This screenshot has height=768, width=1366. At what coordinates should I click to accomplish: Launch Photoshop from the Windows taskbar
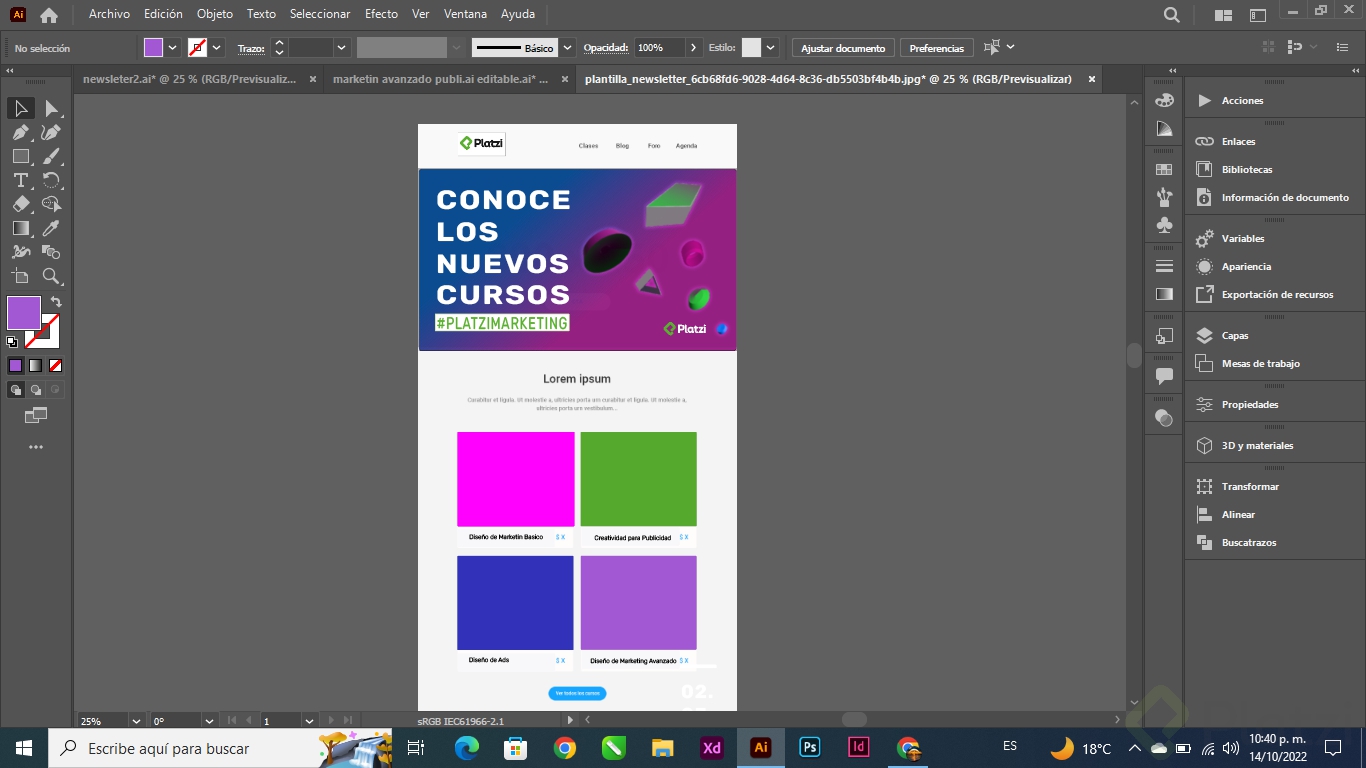pos(810,748)
